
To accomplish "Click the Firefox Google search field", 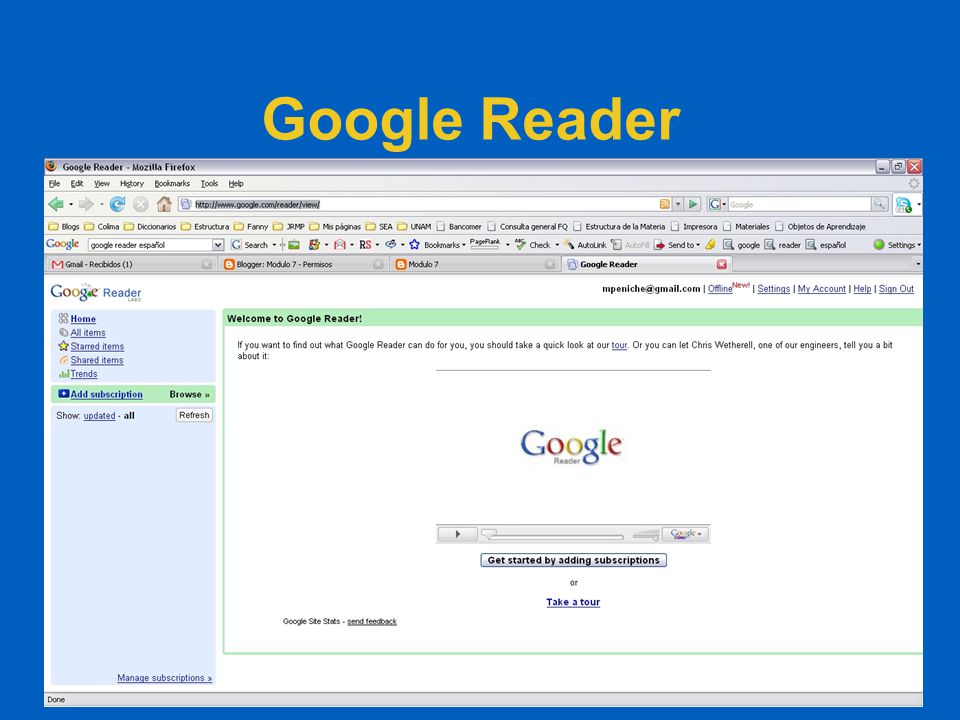I will point(799,204).
